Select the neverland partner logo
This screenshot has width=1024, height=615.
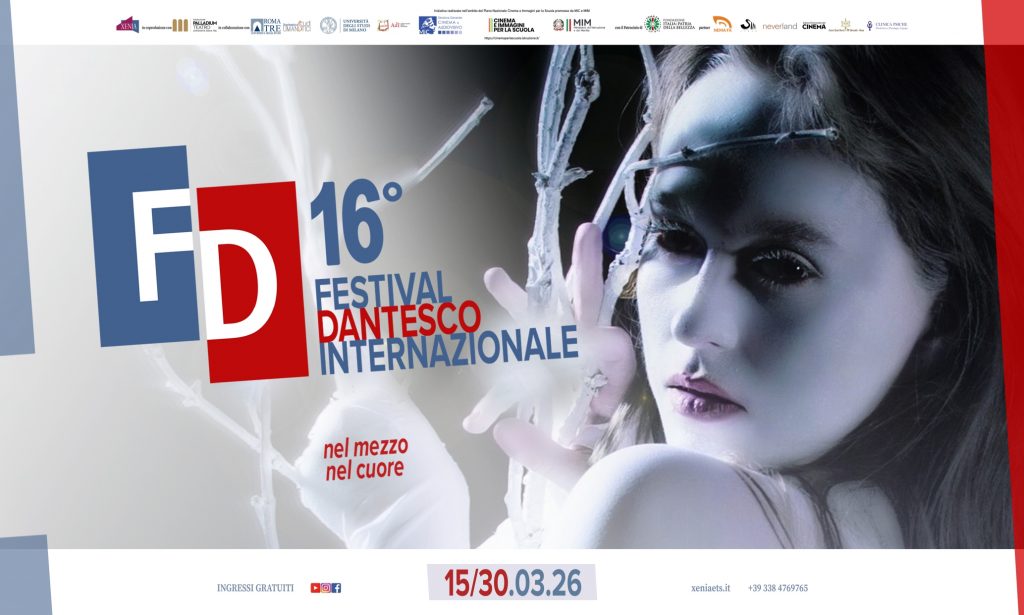coord(780,27)
